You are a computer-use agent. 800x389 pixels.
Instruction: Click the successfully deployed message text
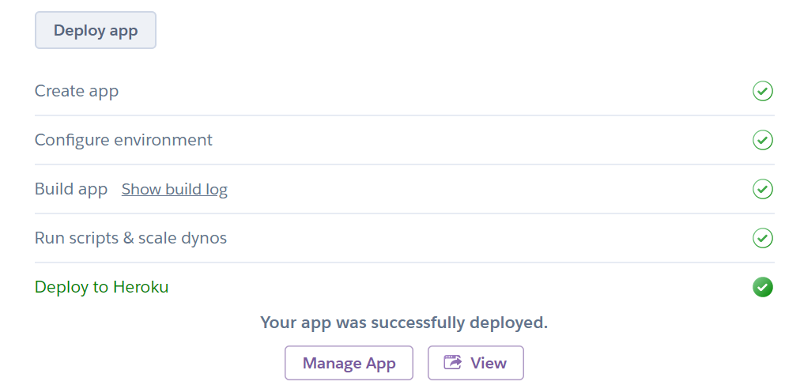pyautogui.click(x=404, y=322)
